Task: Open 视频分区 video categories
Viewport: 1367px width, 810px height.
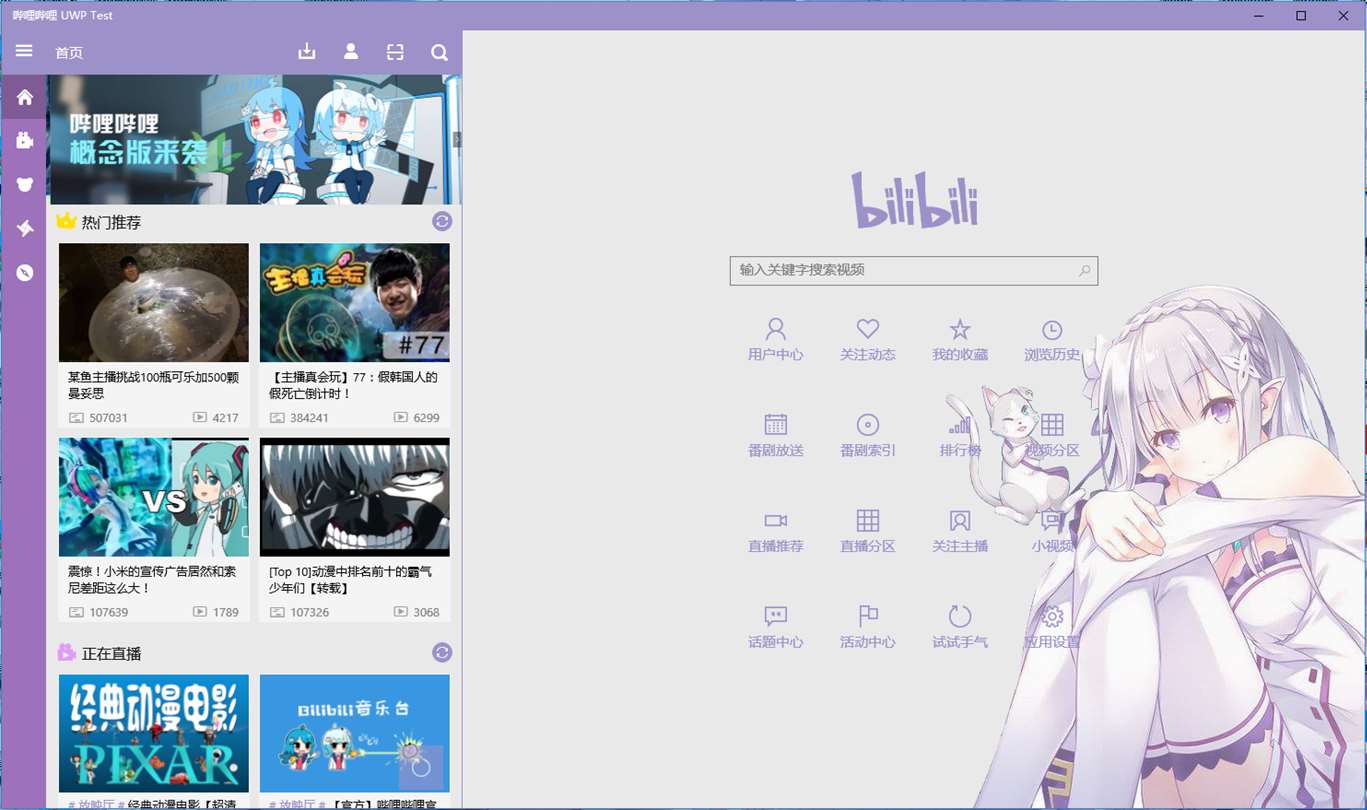Action: pyautogui.click(x=1052, y=435)
